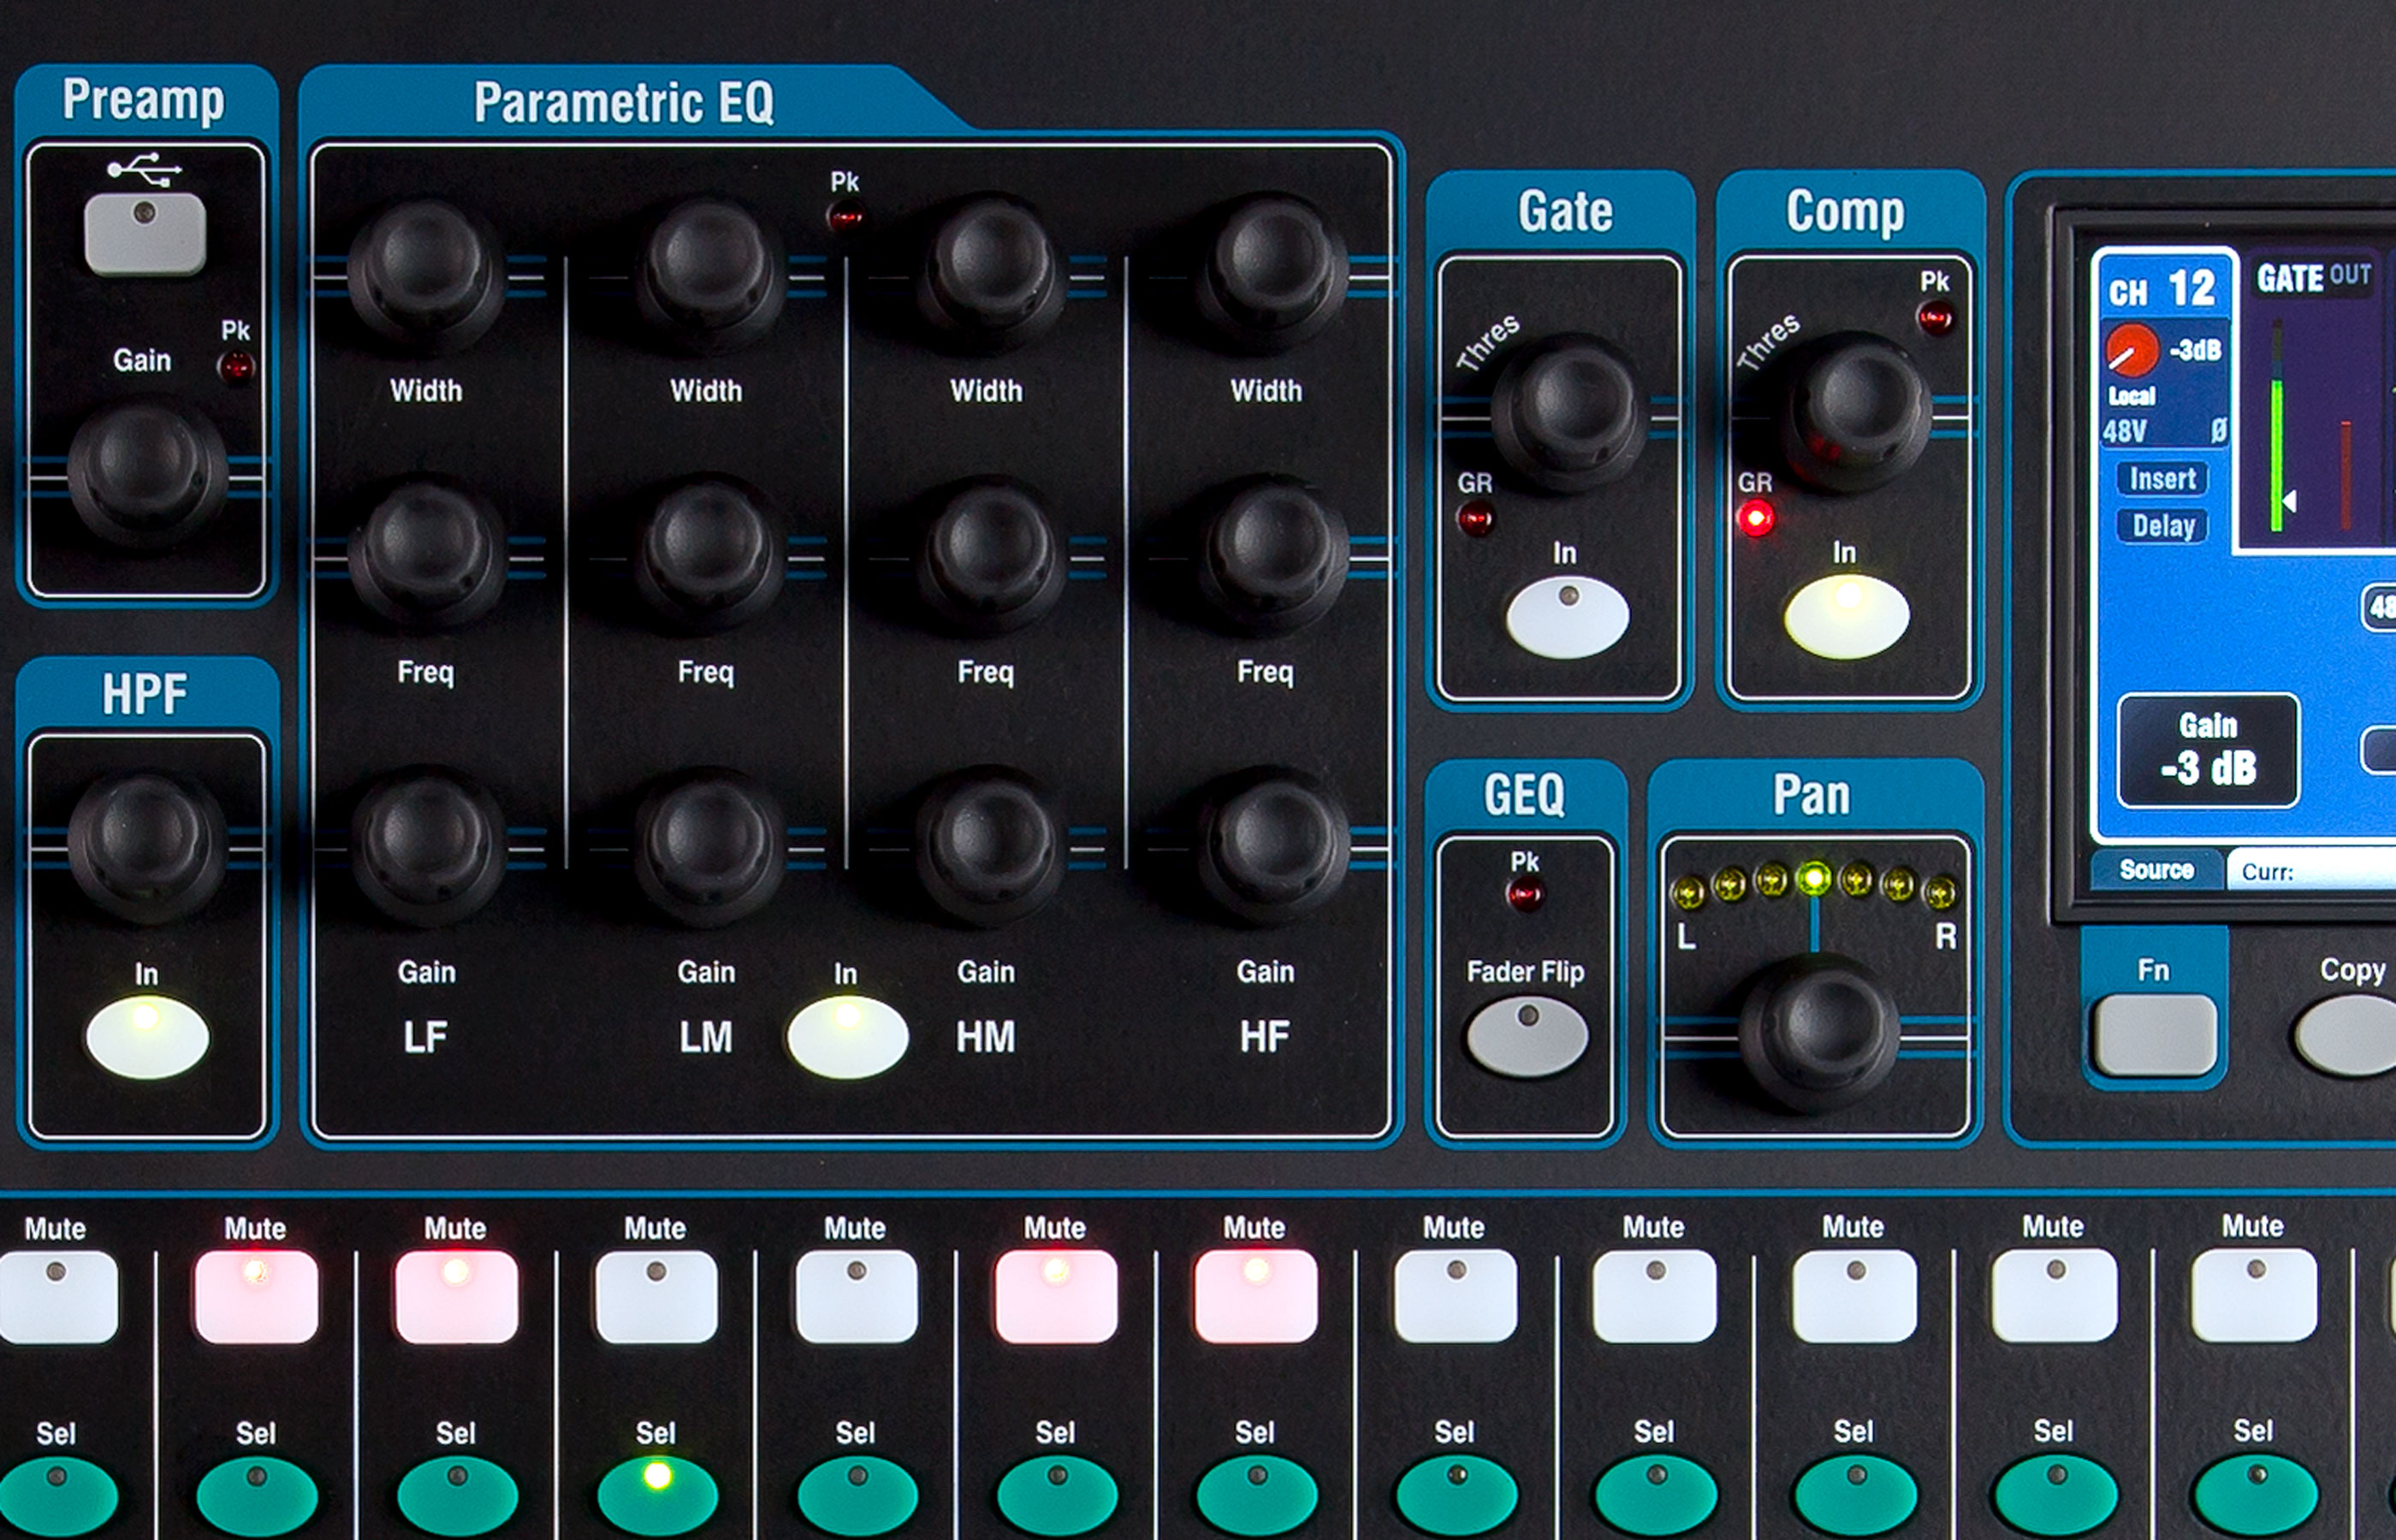Toggle the Parametric EQ In button
This screenshot has height=1540, width=2396.
[x=846, y=1037]
